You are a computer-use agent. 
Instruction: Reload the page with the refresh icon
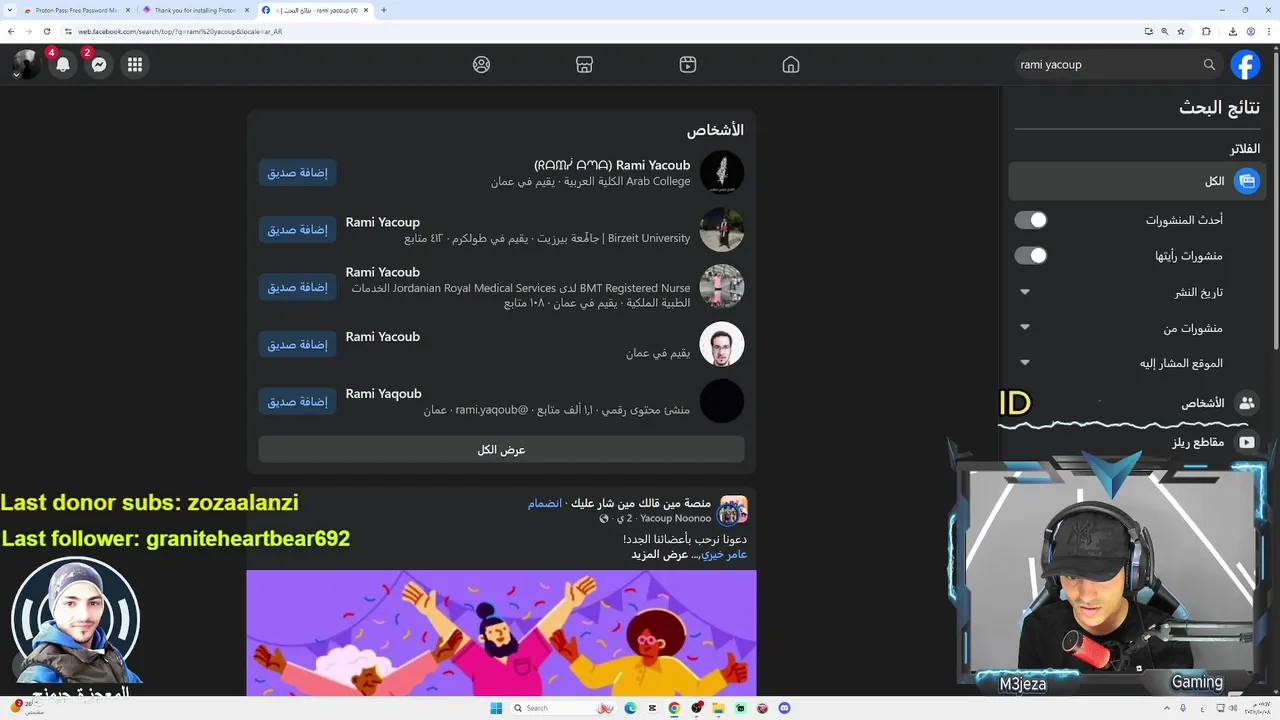(47, 31)
